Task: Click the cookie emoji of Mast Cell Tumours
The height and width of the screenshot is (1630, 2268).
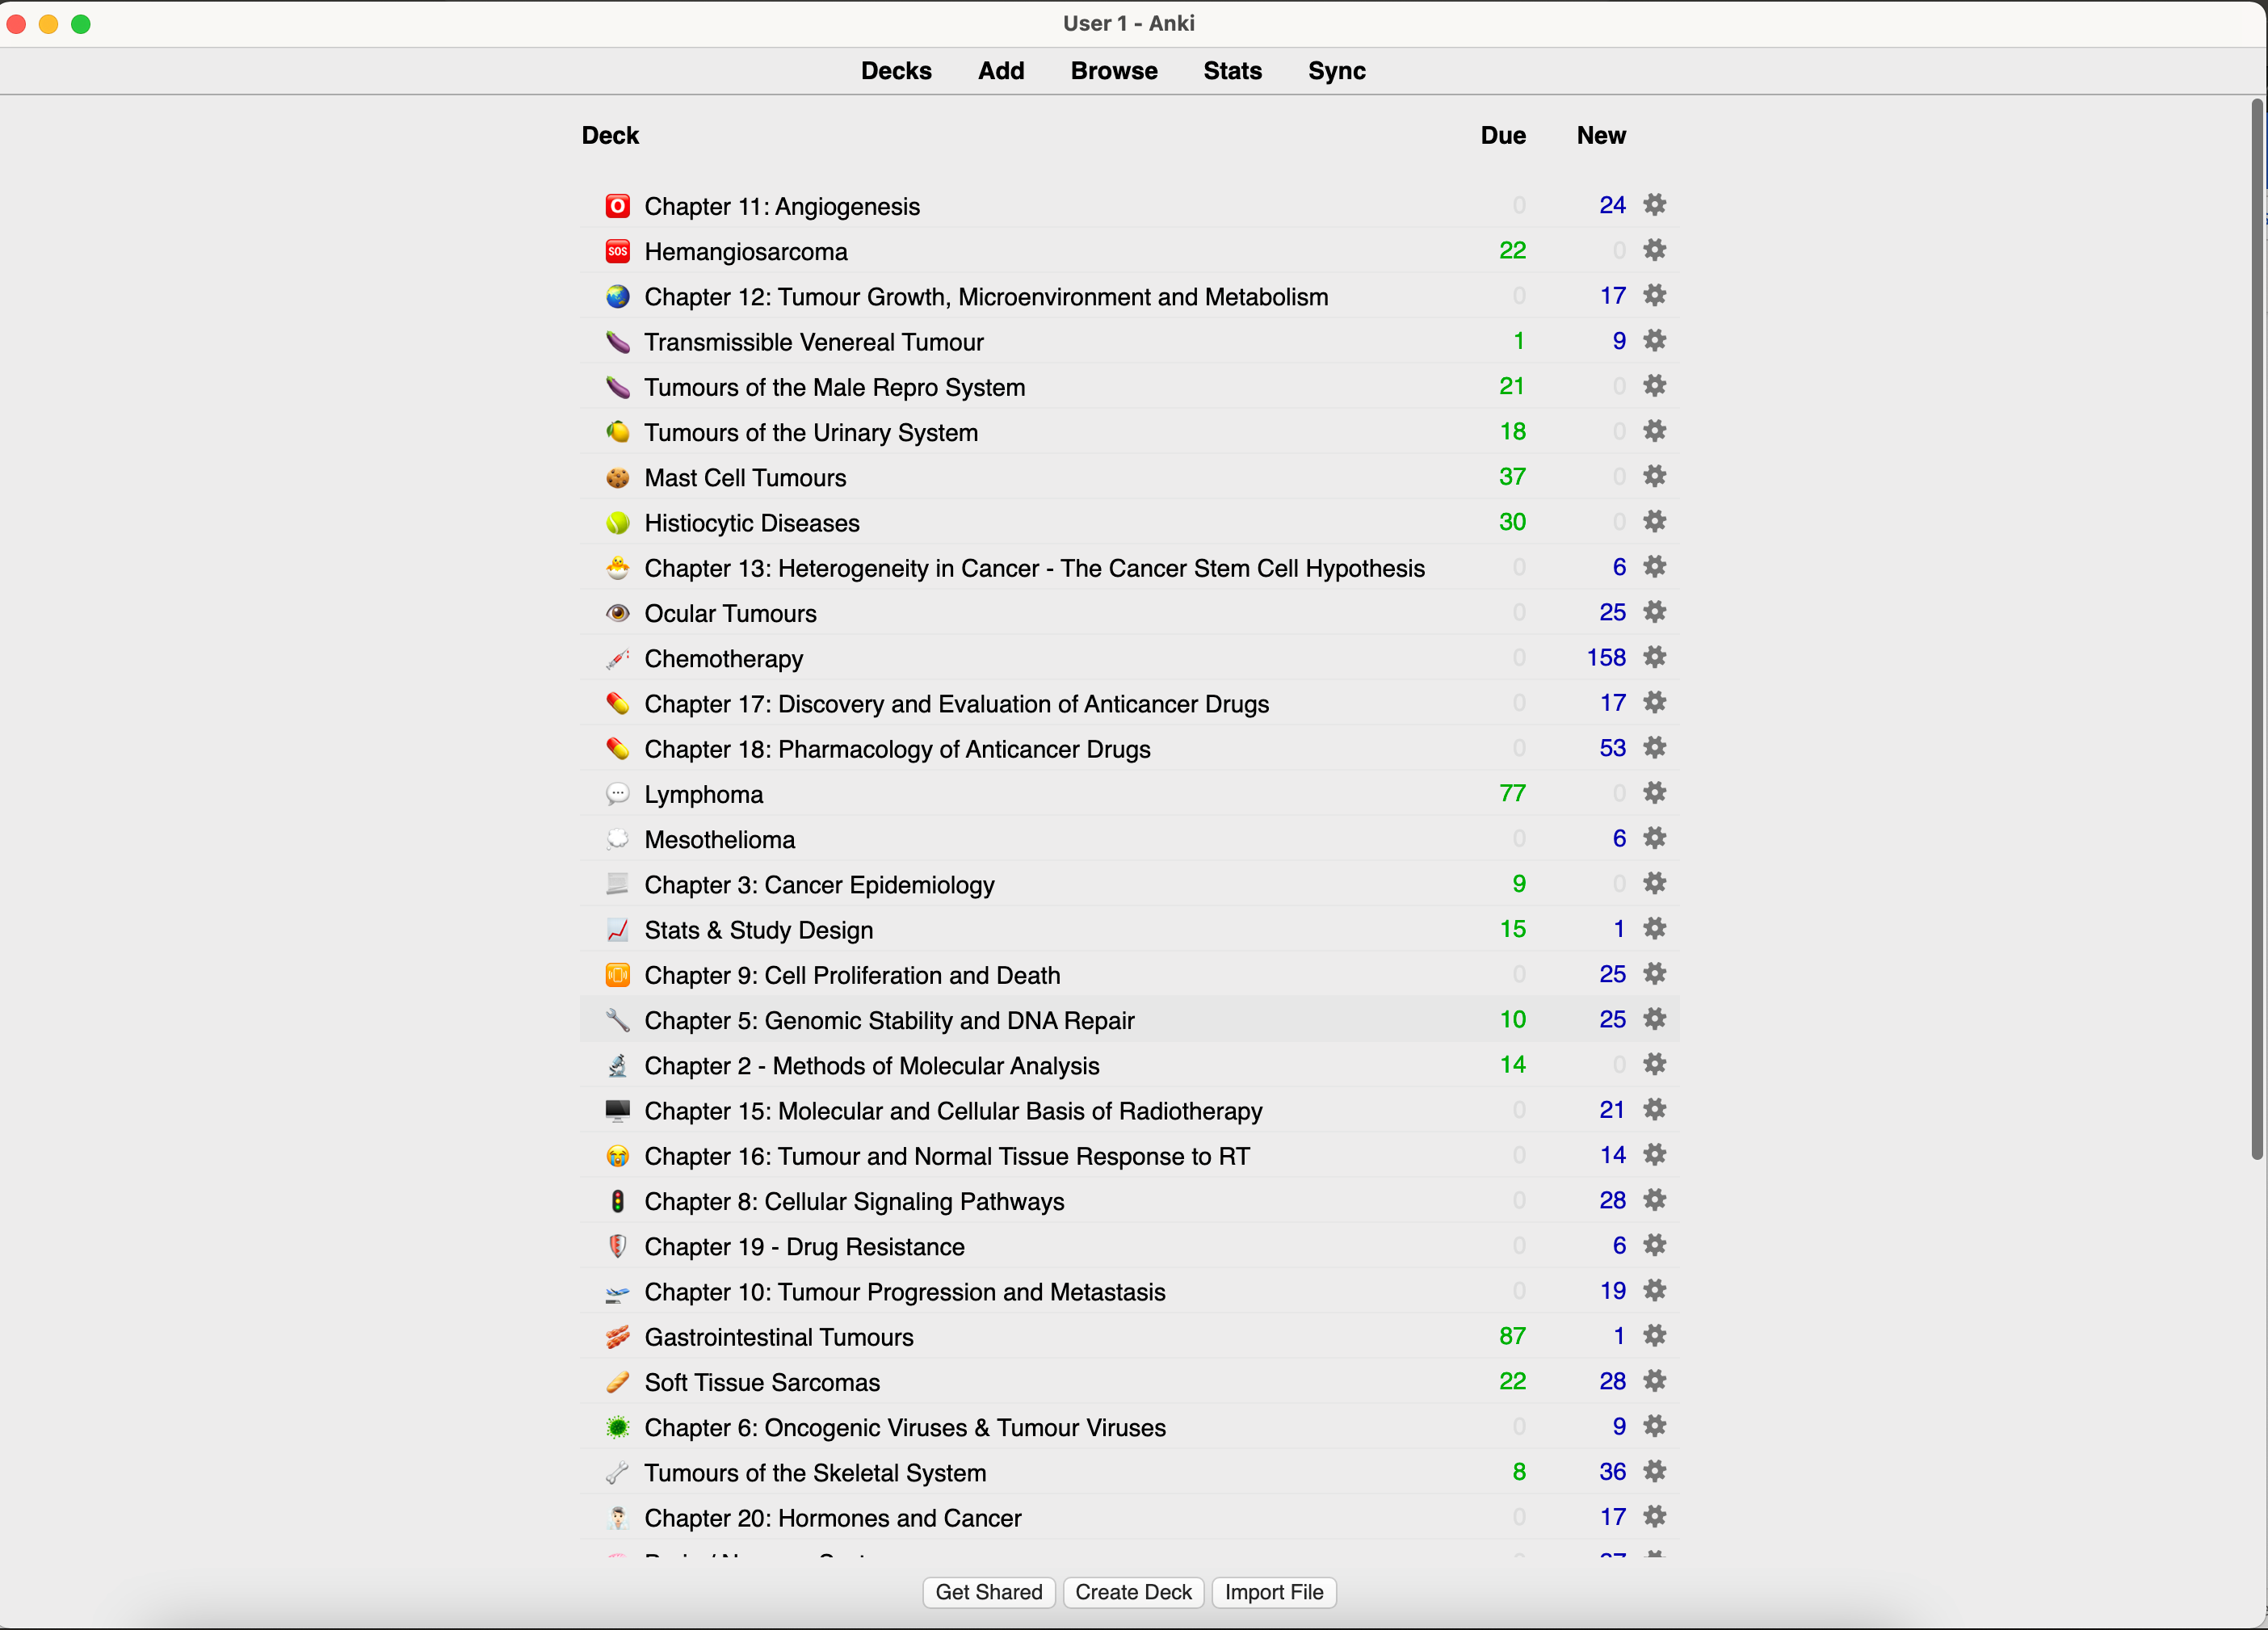Action: (618, 478)
